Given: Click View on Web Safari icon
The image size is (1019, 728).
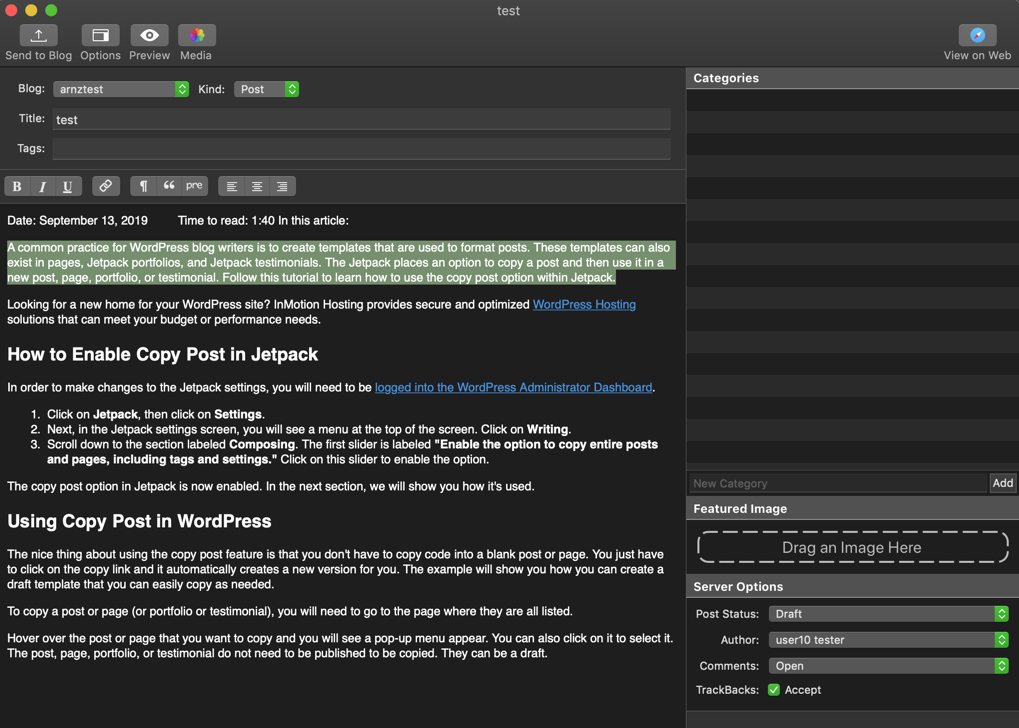Looking at the screenshot, I should tap(976, 36).
